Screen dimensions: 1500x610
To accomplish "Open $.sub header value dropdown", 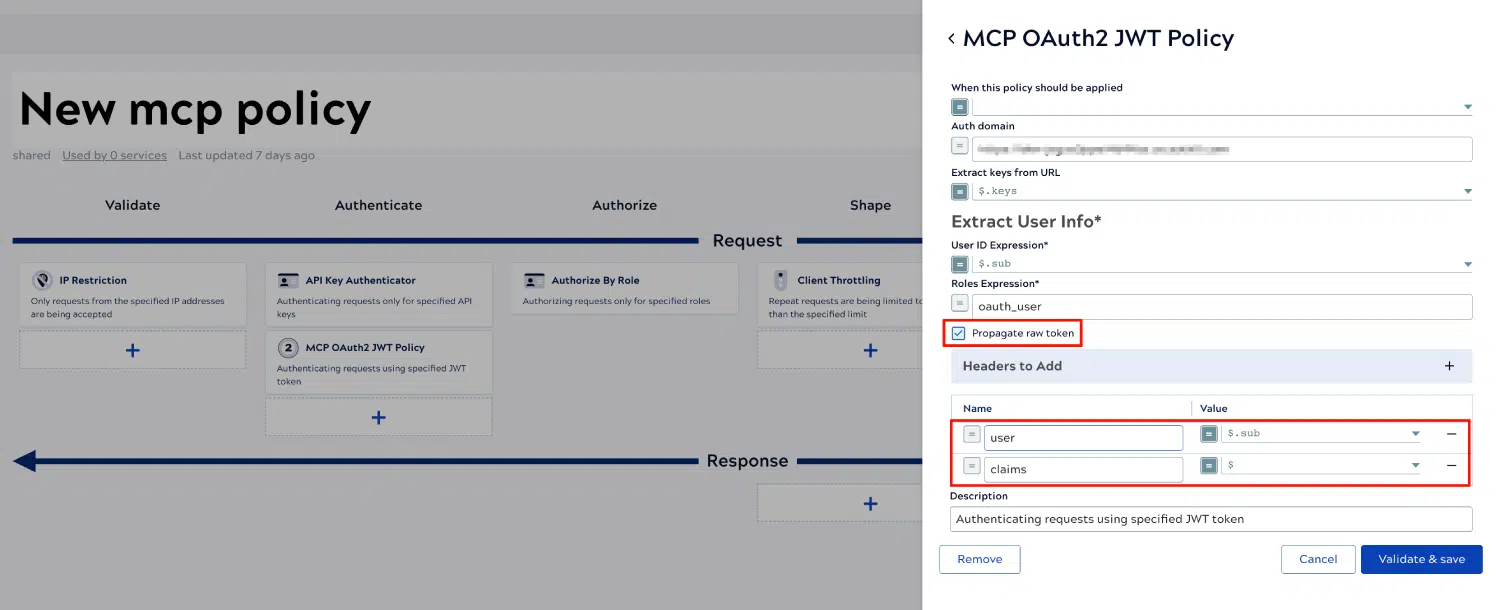I will point(1415,434).
